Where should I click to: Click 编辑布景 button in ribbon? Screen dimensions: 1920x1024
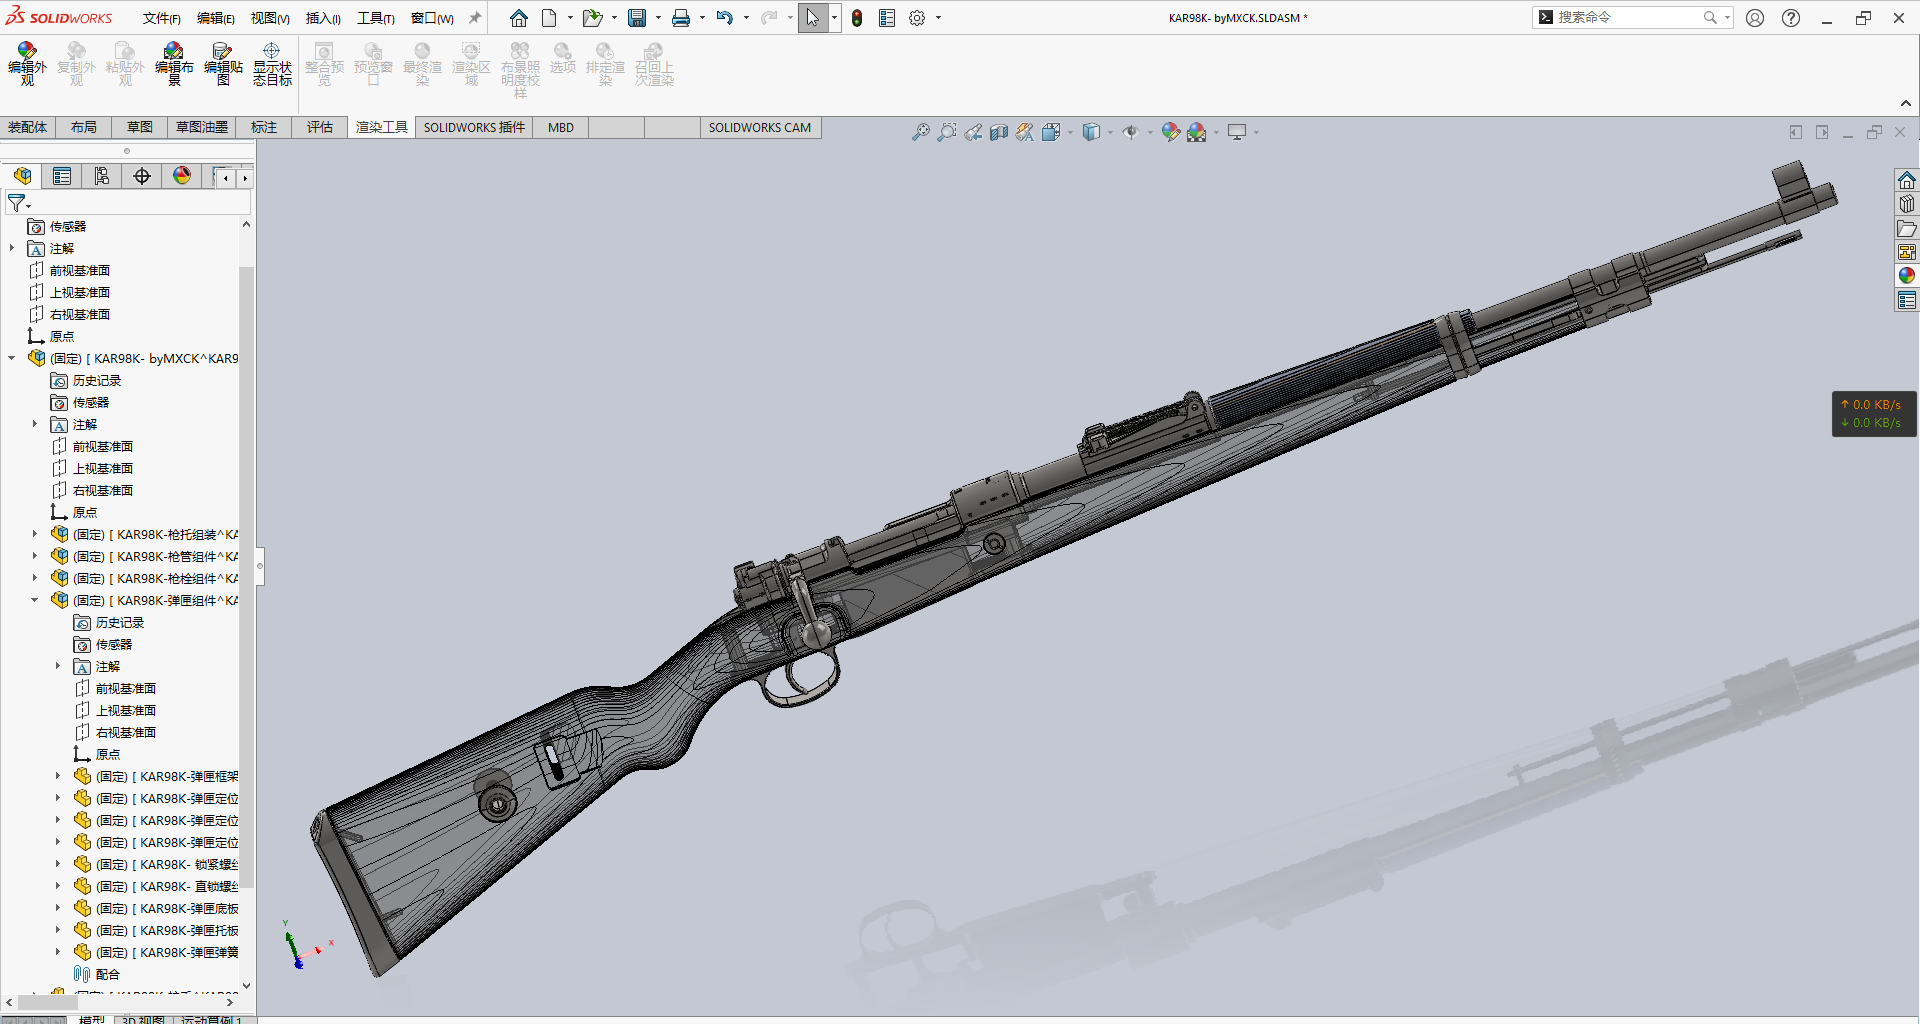tap(174, 64)
